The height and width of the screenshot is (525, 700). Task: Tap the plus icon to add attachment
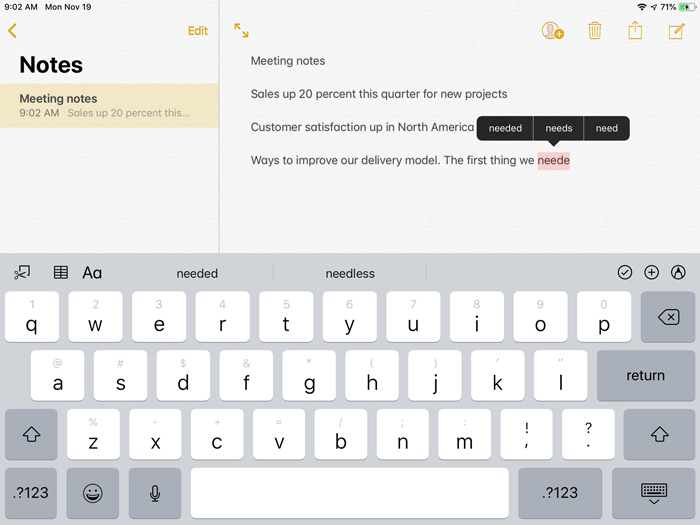[x=652, y=272]
